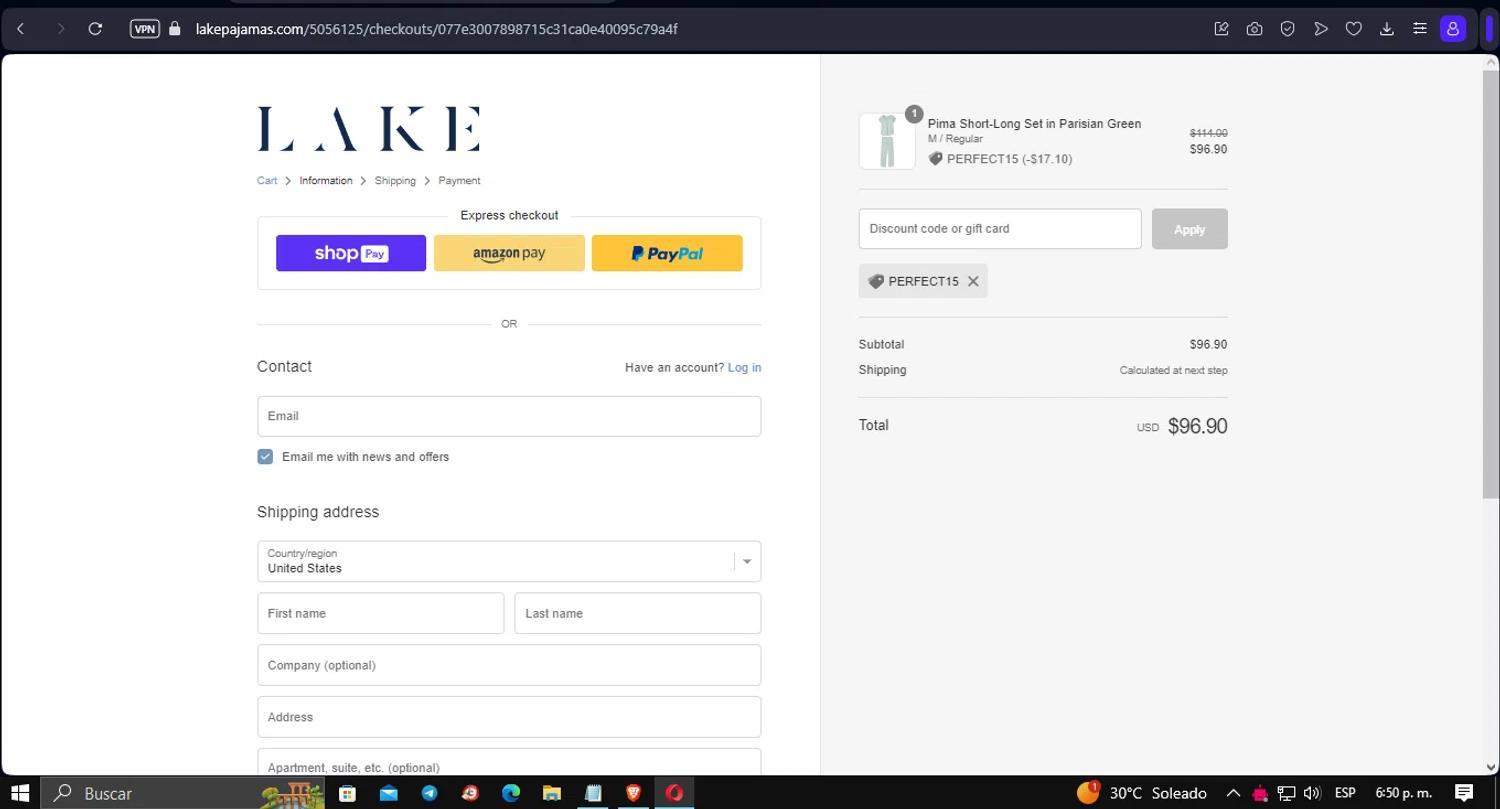Open Microsoft Store from the taskbar
Screen dimensions: 1500x809
point(347,793)
